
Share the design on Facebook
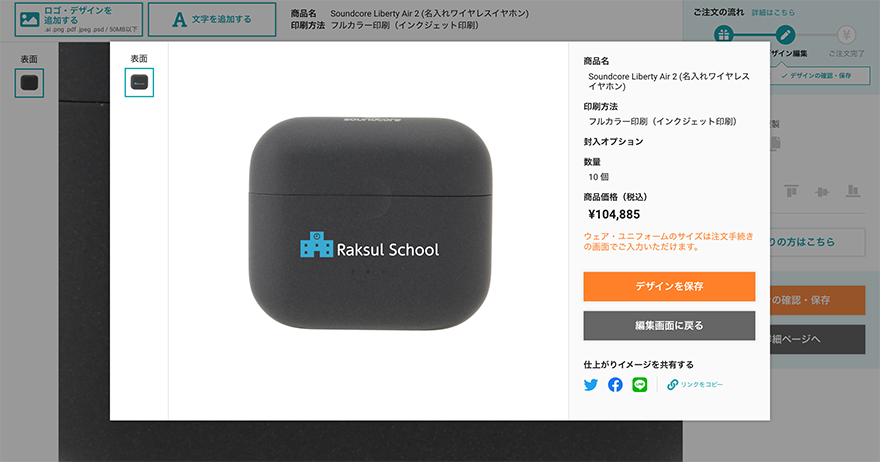615,385
